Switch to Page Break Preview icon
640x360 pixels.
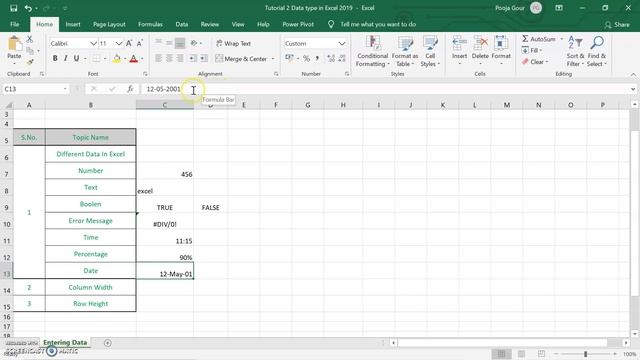[x=541, y=354]
